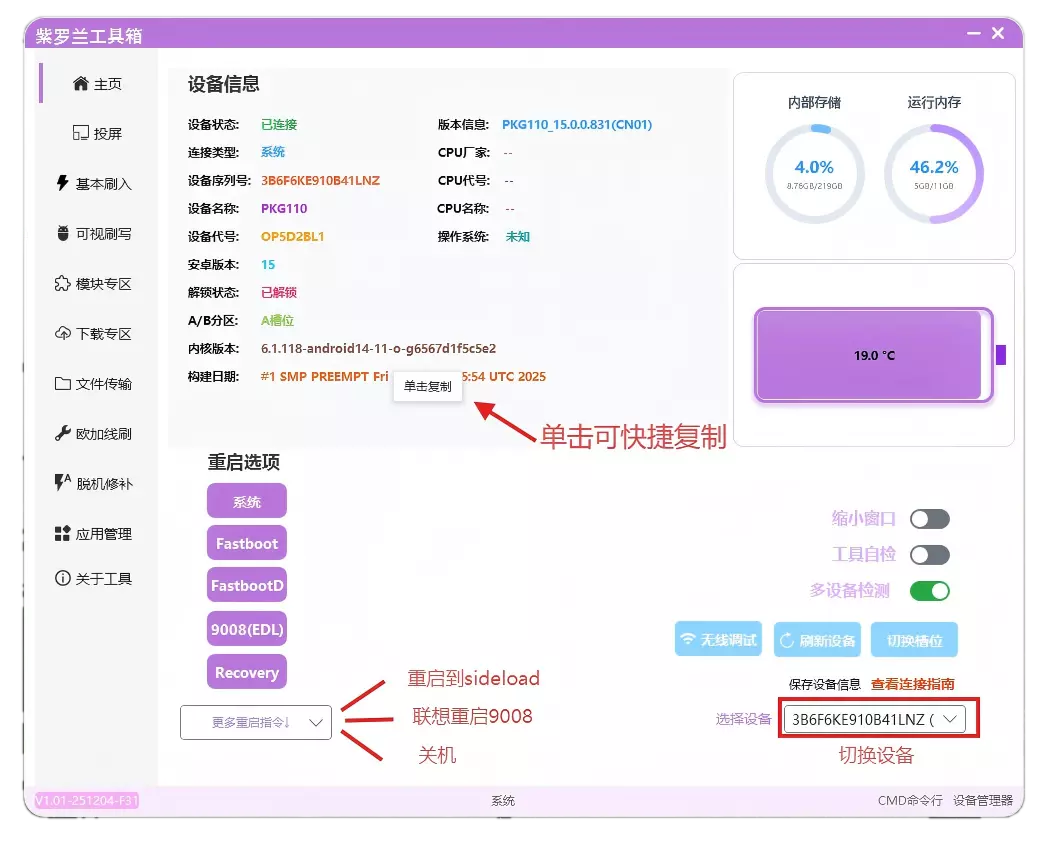Enable the 缩小窗口 minimize window toggle

click(929, 518)
